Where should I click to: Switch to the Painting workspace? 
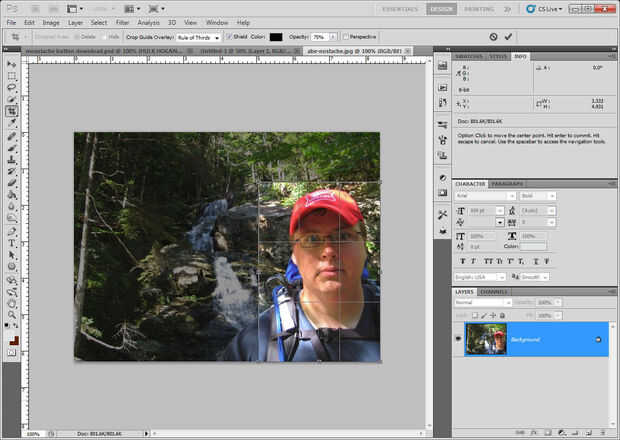click(x=479, y=9)
